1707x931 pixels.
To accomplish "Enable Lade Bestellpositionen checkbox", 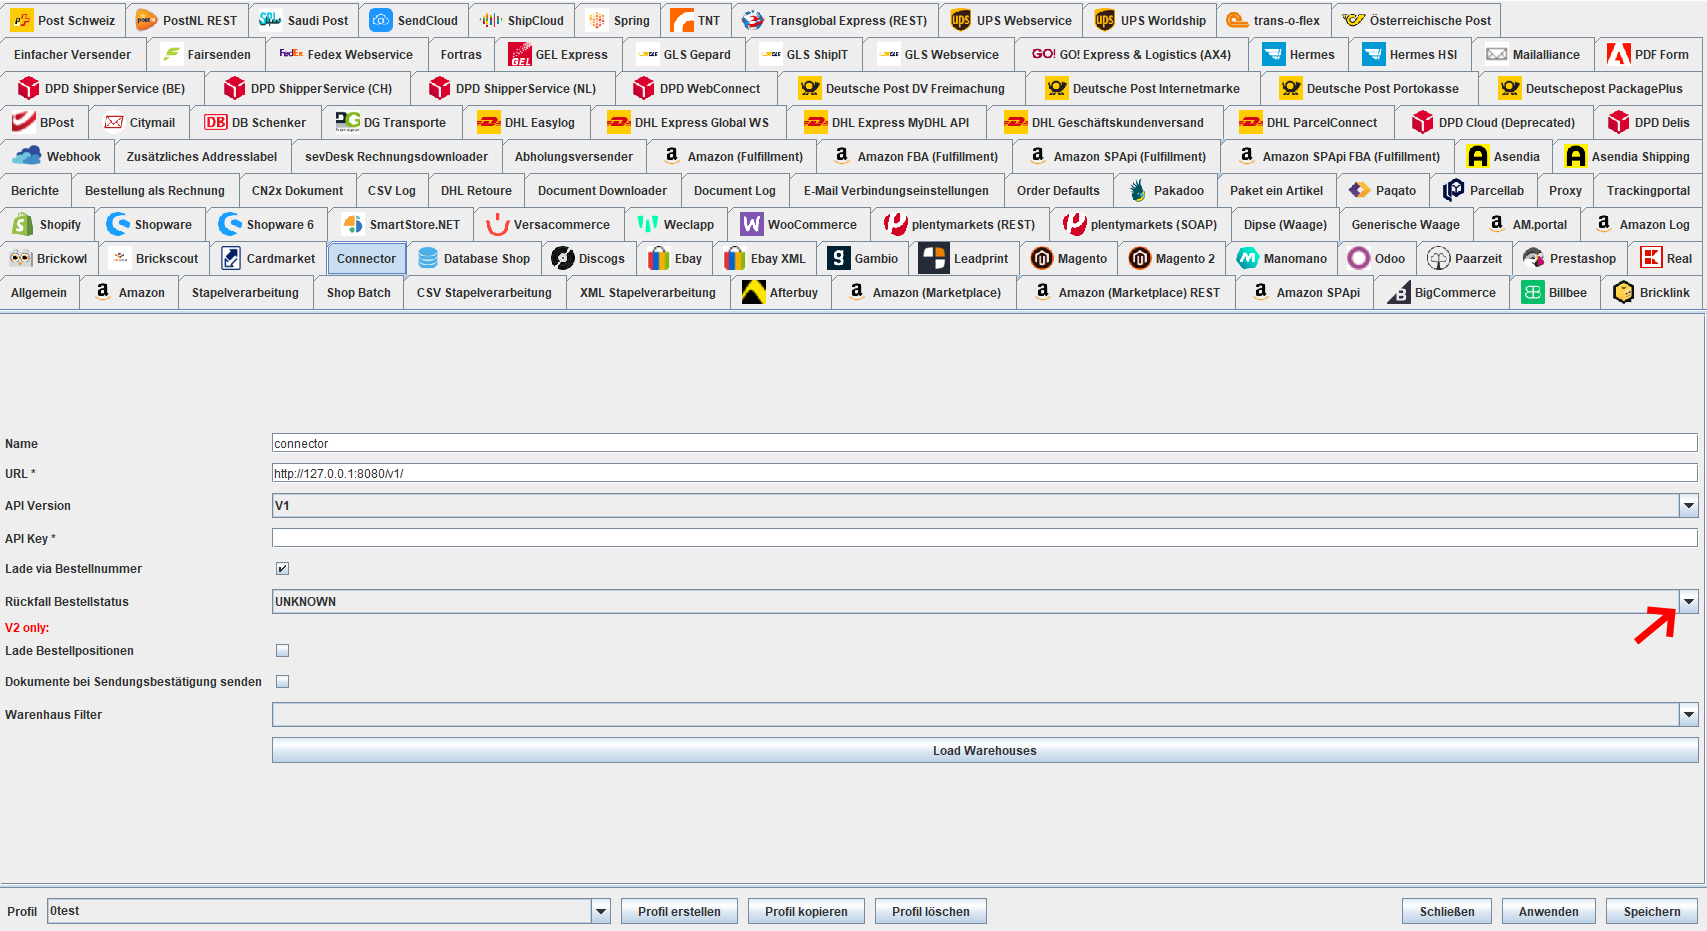I will pos(282,650).
